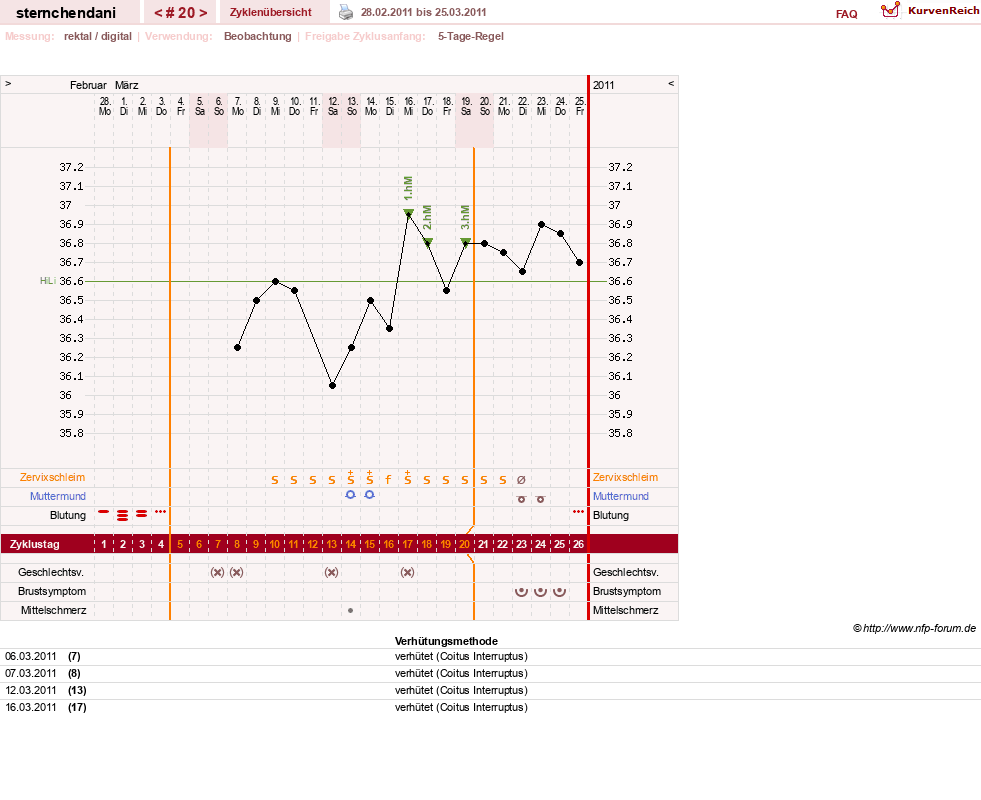Click the 3.hM temperature marker triangle
Screen dimensions: 981x800
pyautogui.click(x=465, y=242)
